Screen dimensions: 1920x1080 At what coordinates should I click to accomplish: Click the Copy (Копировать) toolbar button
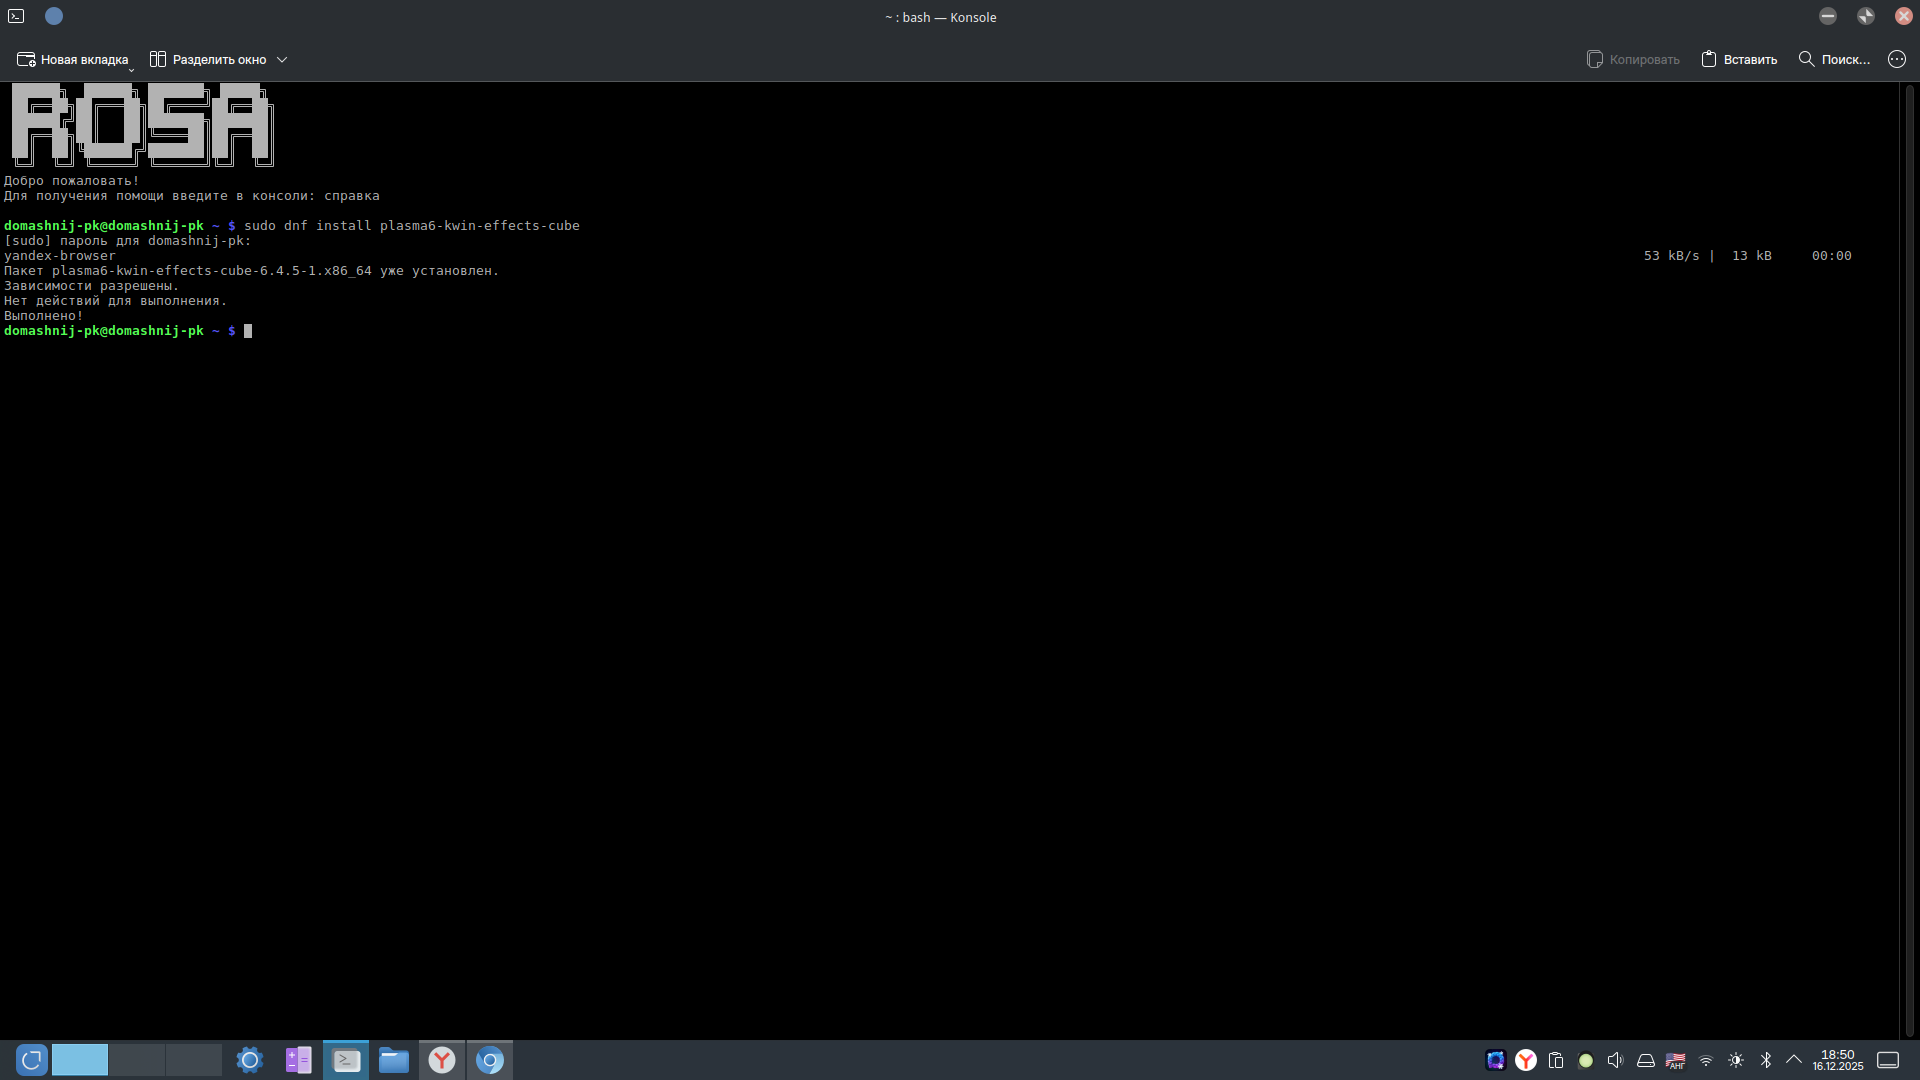1633,59
